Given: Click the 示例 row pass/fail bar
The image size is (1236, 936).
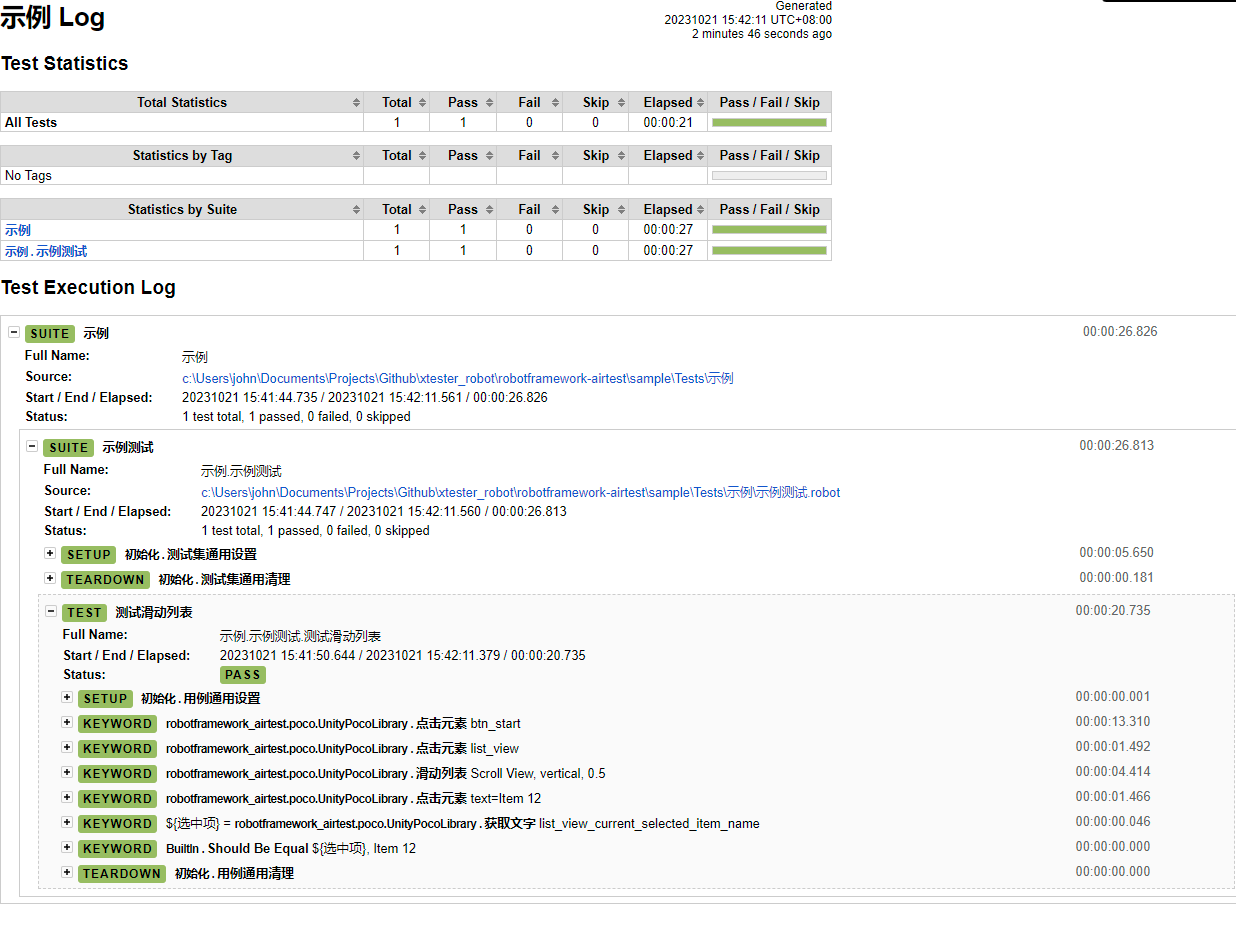Looking at the screenshot, I should tap(769, 229).
